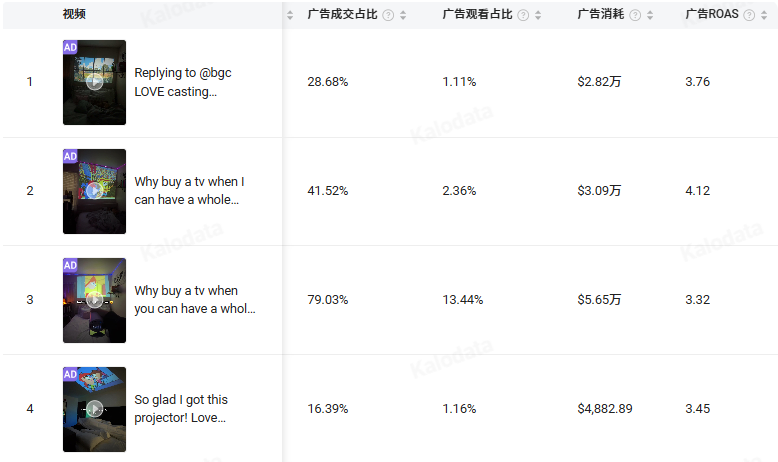The width and height of the screenshot is (778, 462).
Task: Play the second-row 'Why buy a tv' video
Action: click(94, 191)
